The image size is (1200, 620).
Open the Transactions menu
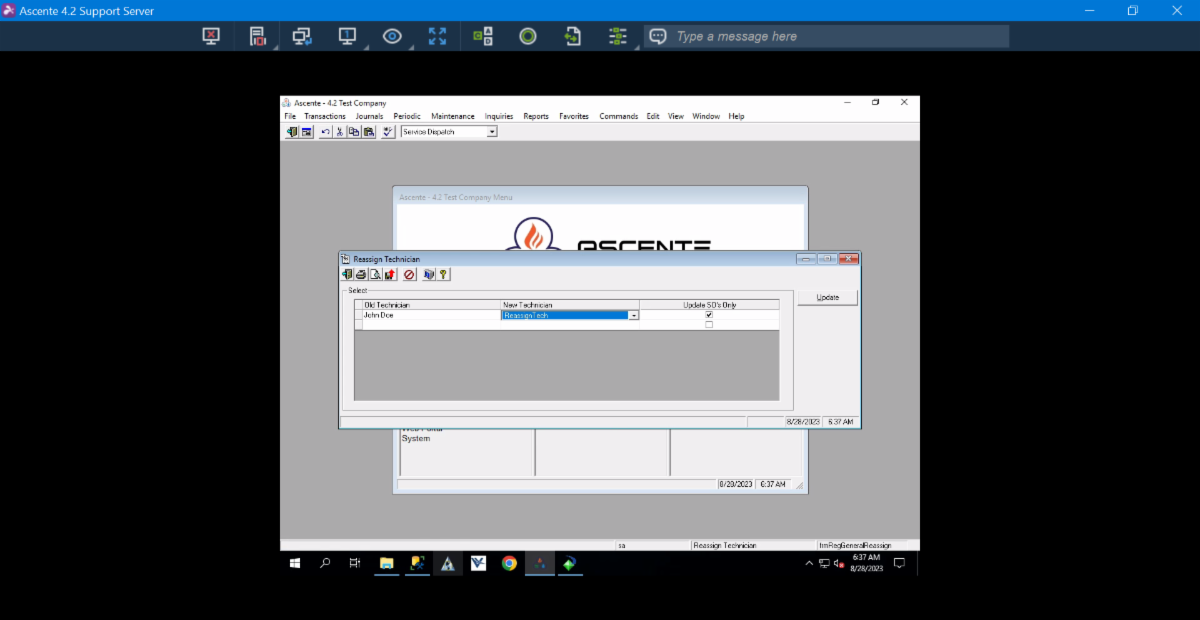[325, 116]
